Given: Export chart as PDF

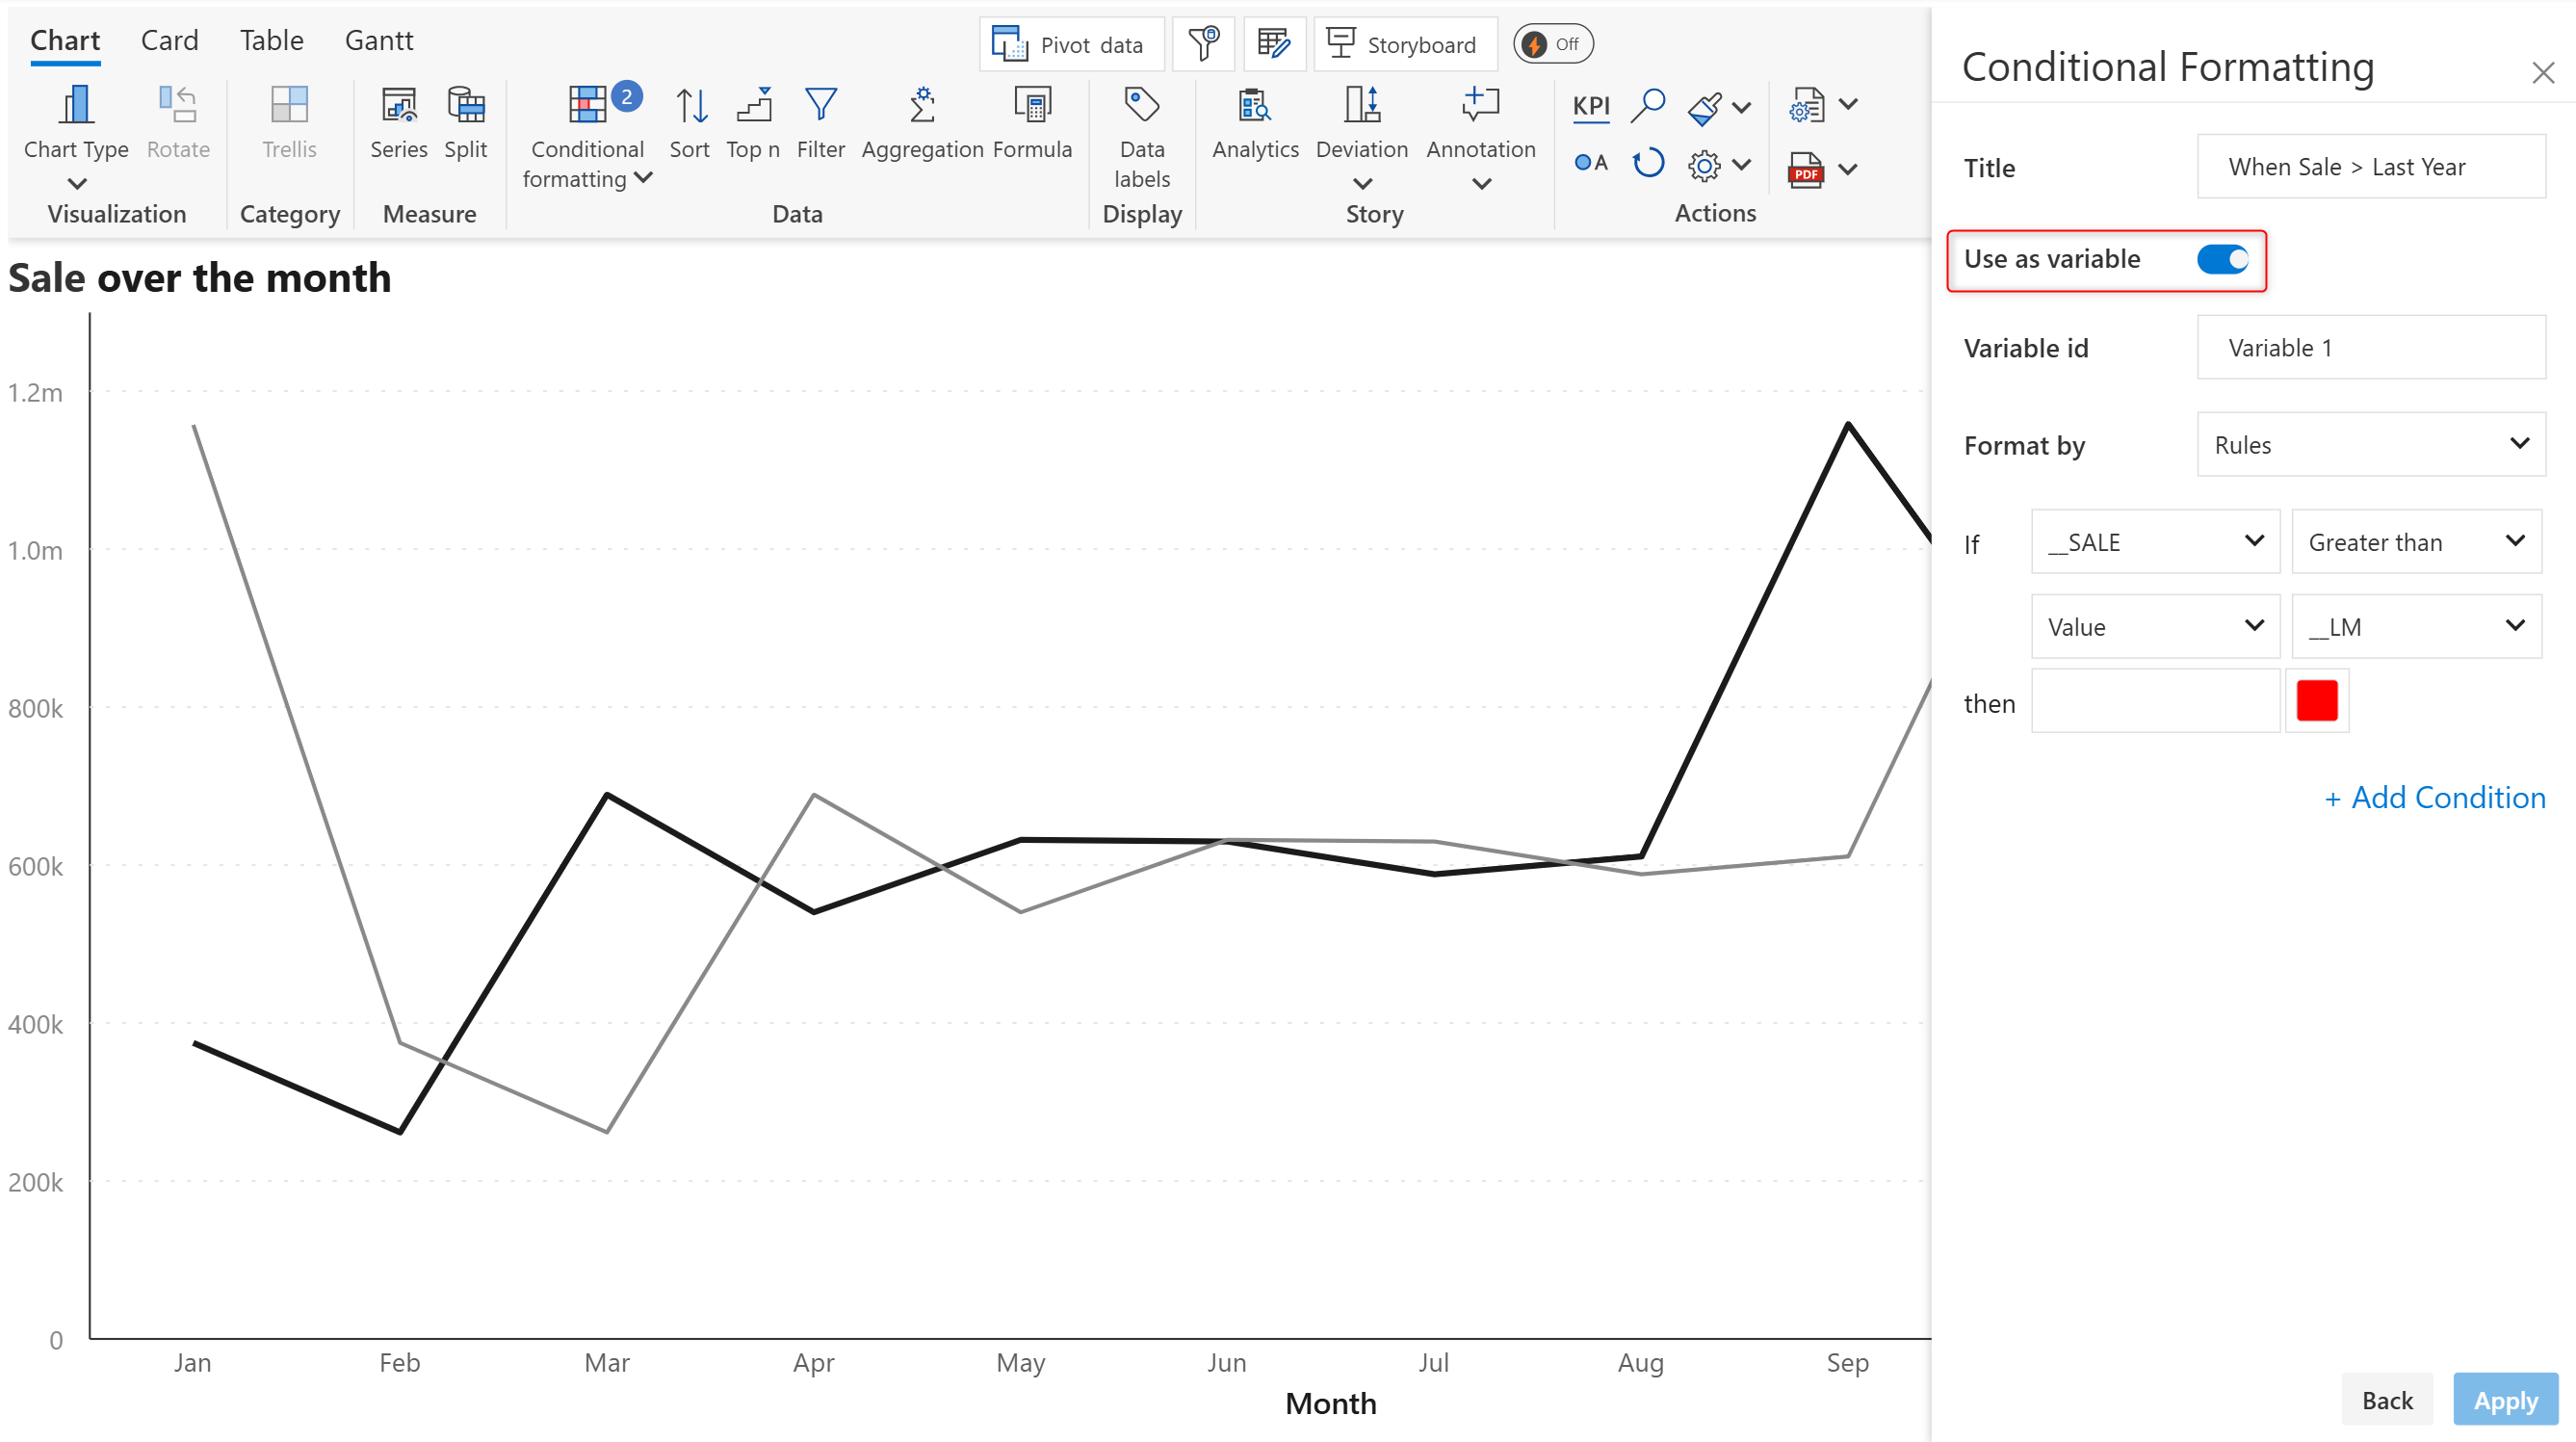Looking at the screenshot, I should 1805,170.
